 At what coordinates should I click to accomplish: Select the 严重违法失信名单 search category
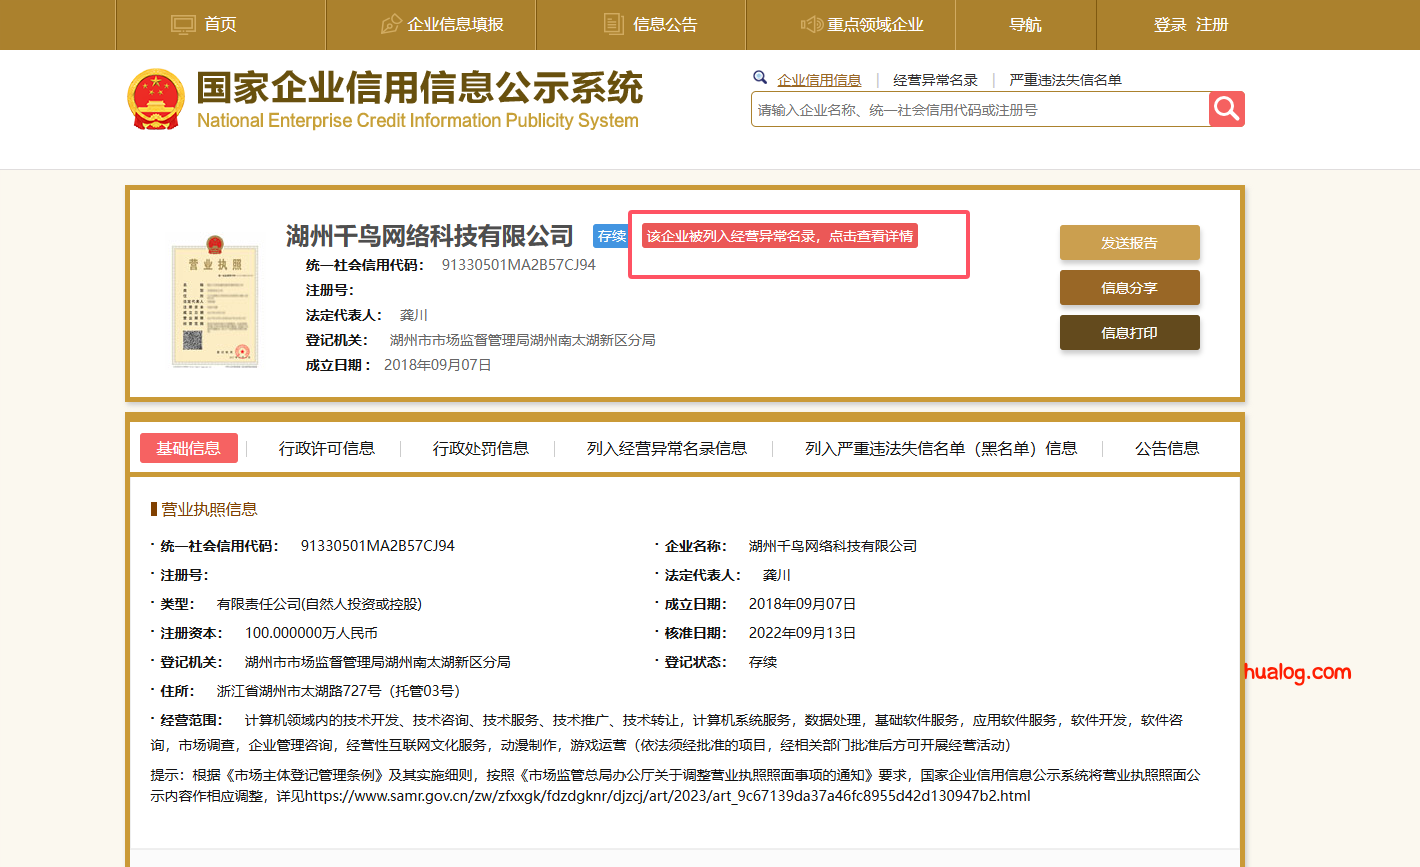pyautogui.click(x=1065, y=80)
